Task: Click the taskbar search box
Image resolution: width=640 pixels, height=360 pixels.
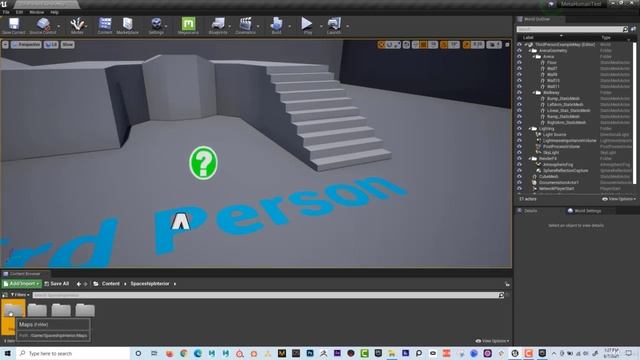Action: (73, 353)
